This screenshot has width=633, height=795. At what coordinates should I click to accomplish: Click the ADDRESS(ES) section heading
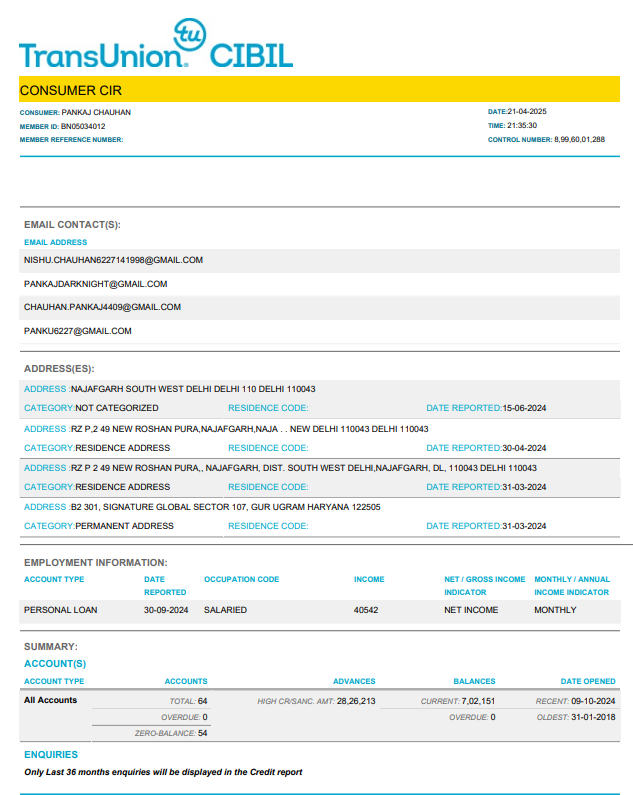[x=59, y=369]
